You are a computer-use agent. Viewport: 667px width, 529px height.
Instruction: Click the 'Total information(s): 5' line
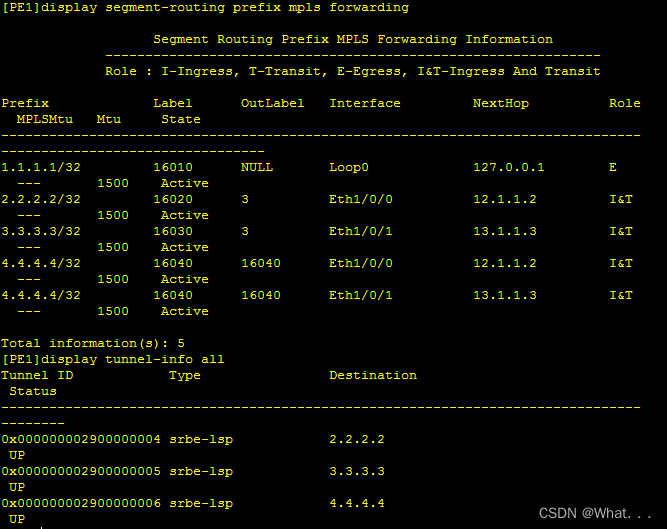point(93,343)
